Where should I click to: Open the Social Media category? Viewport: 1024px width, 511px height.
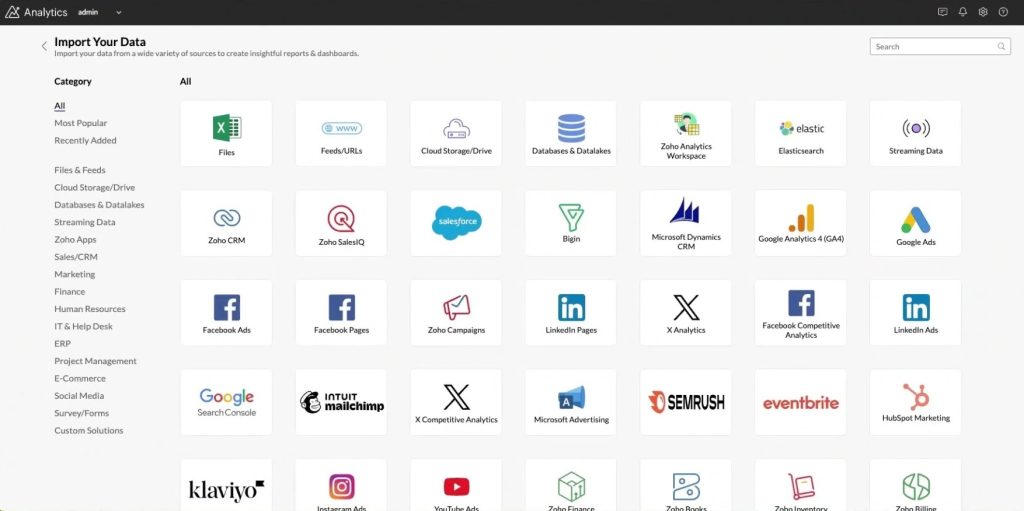point(79,395)
